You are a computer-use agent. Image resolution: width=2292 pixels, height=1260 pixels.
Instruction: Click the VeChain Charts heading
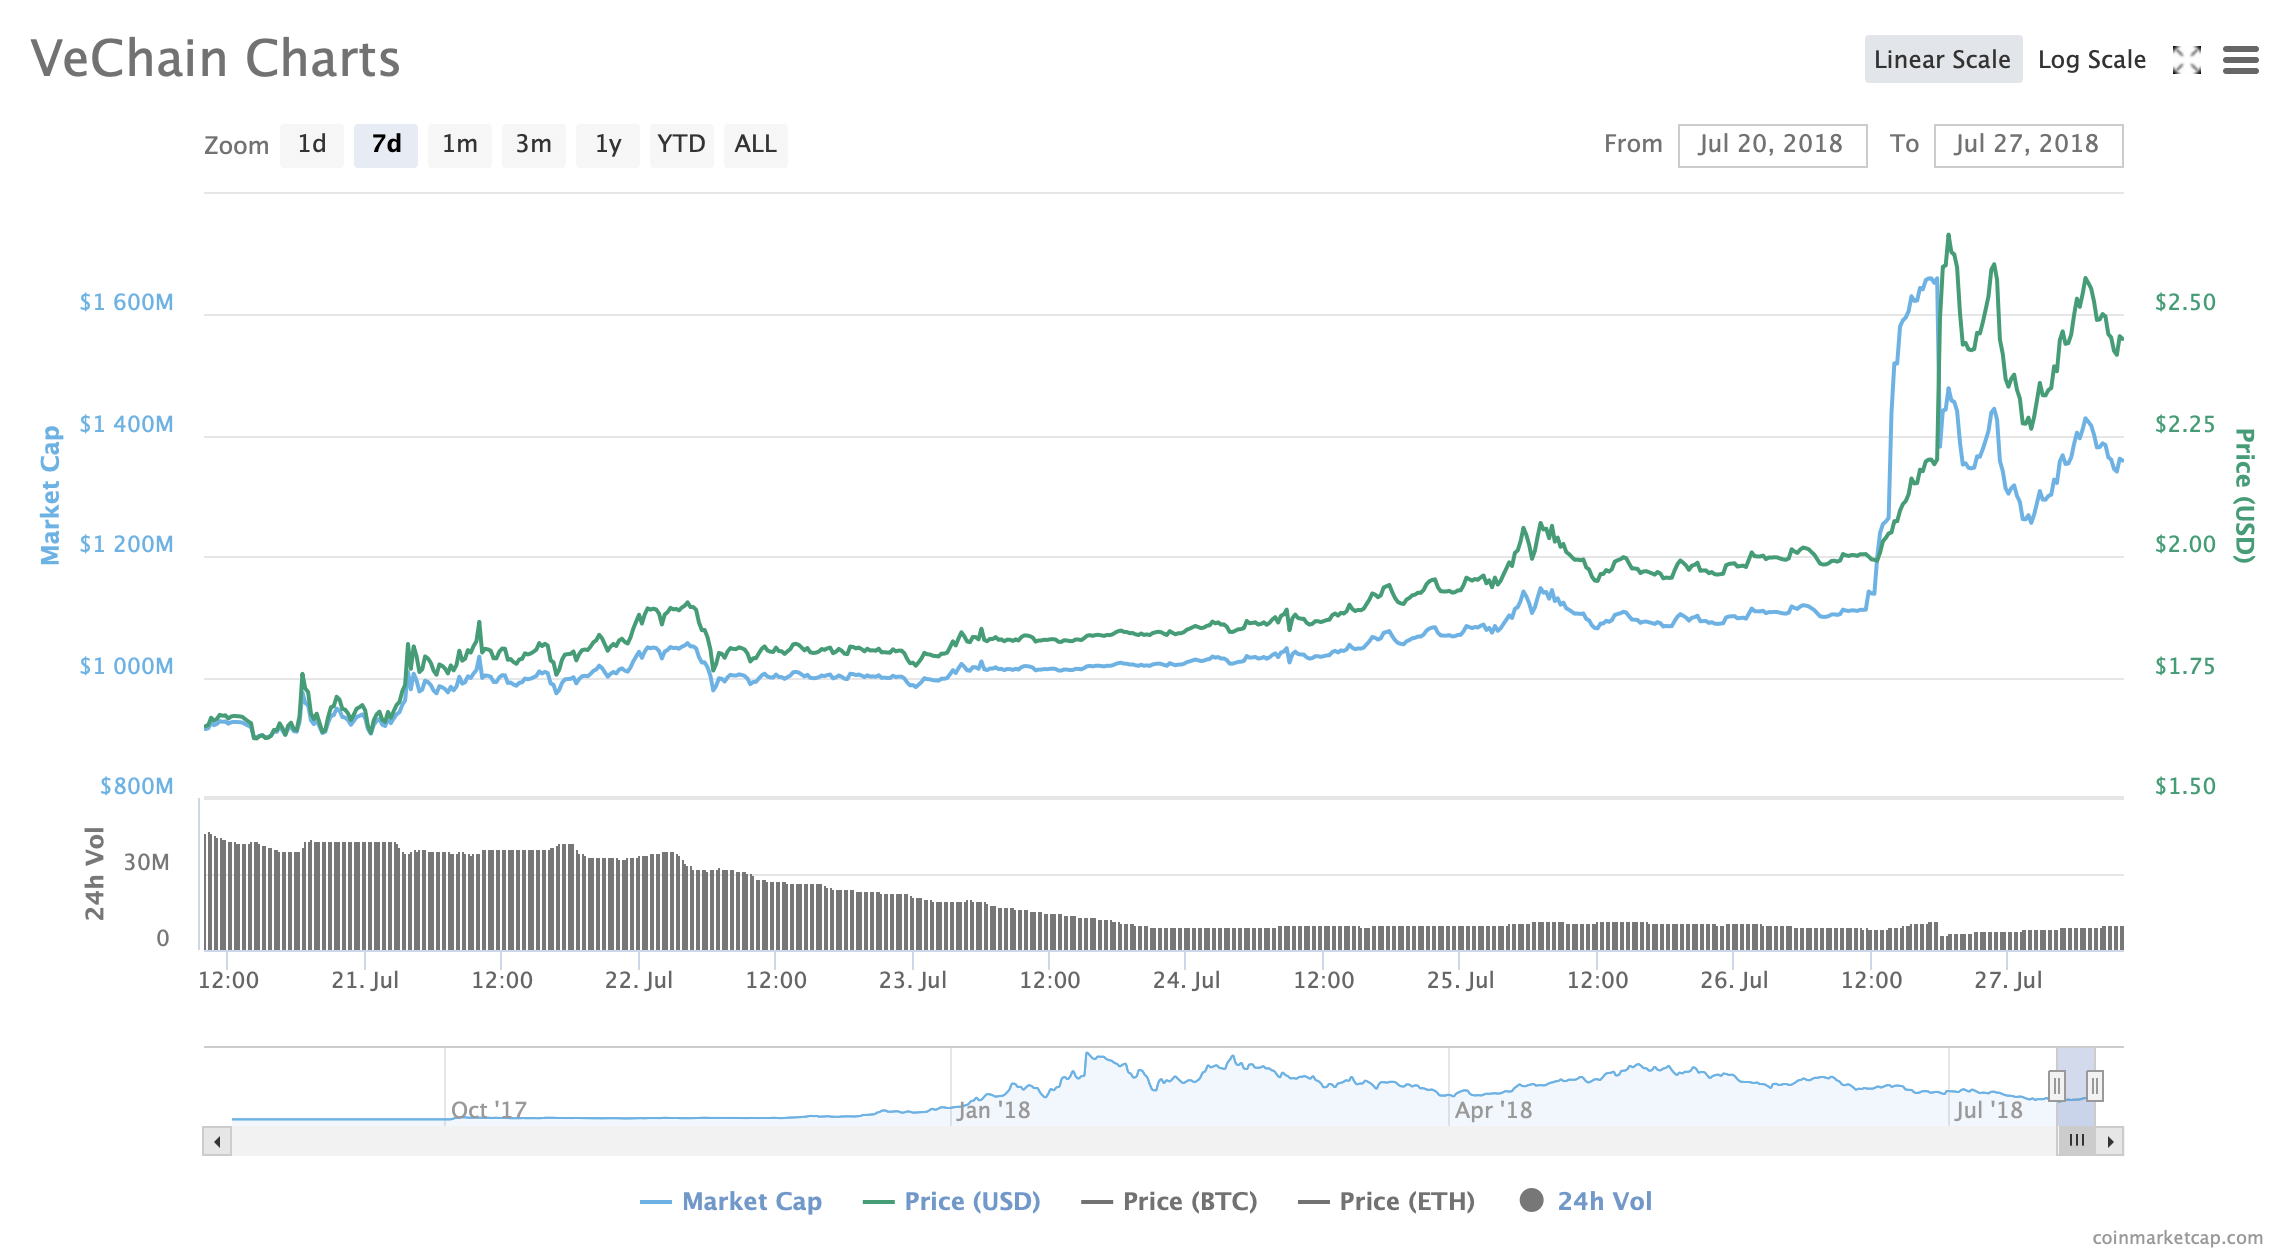(215, 58)
